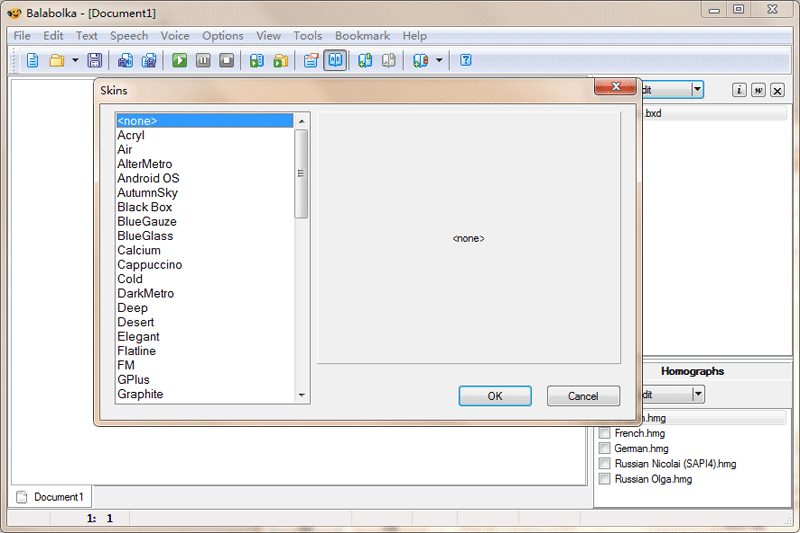Check the Russian Nicolai (SAPI4).hmg box
800x533 pixels.
(605, 463)
